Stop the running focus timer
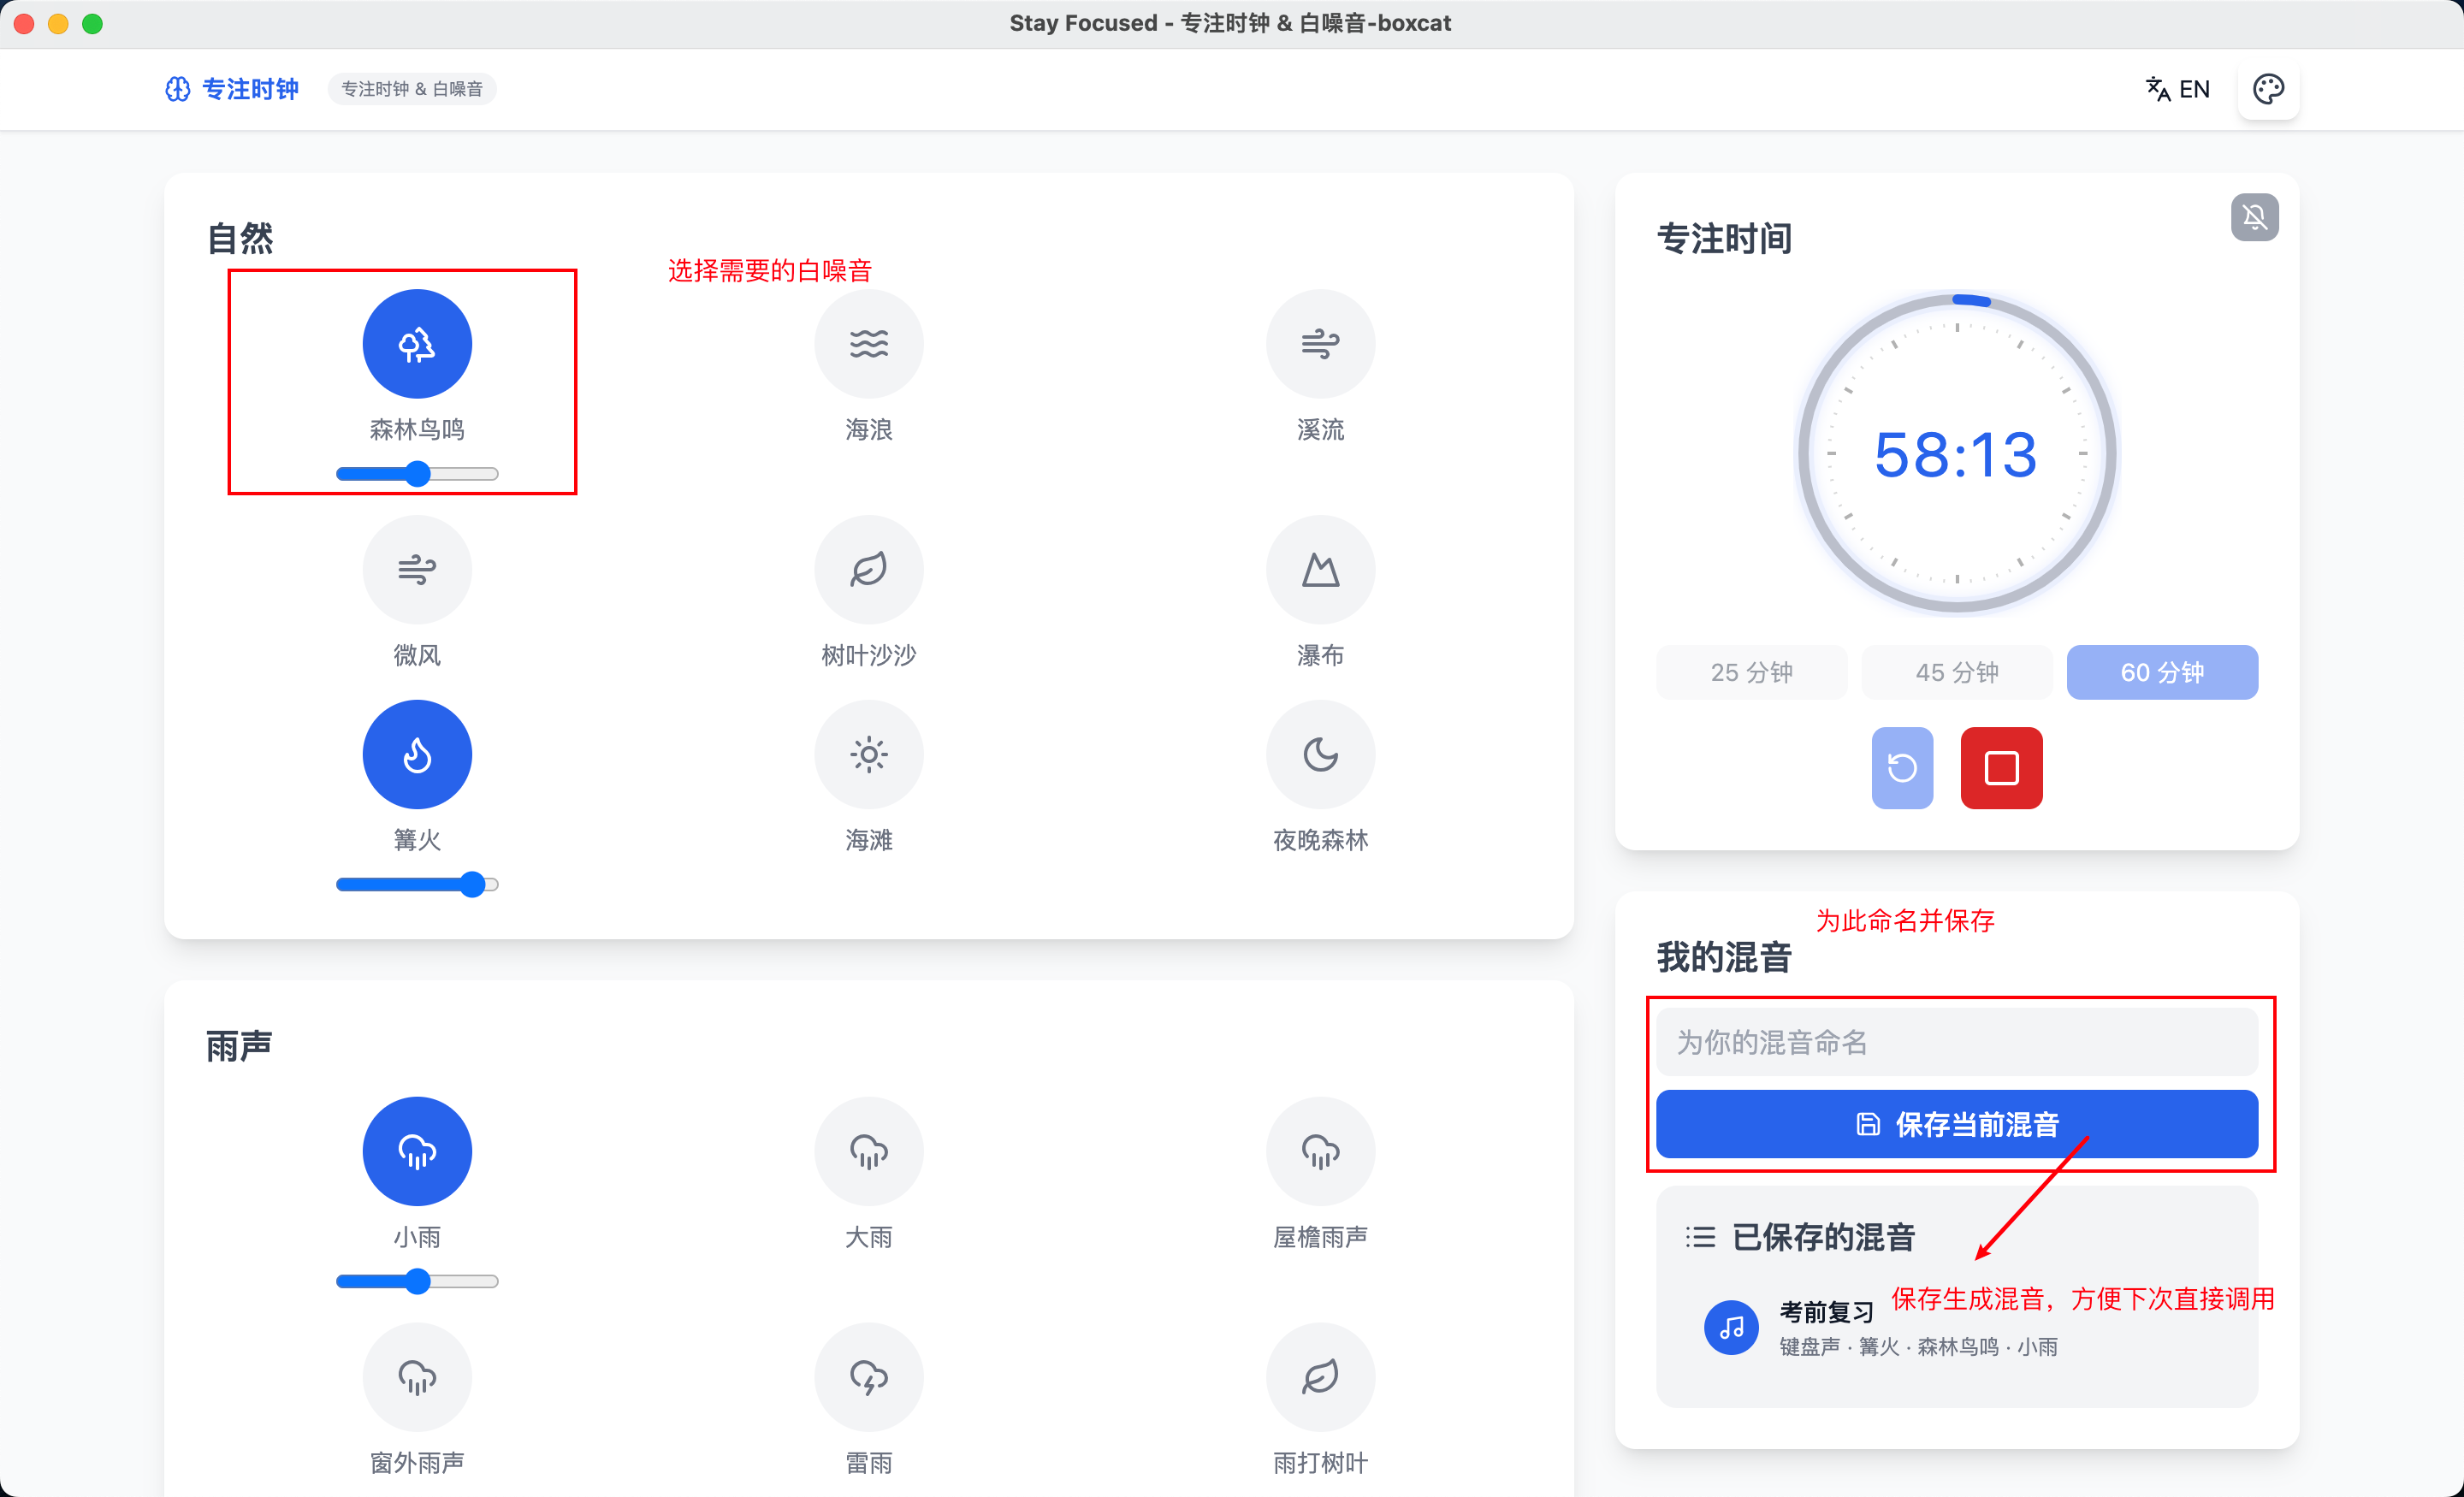Viewport: 2464px width, 1497px height. pos(2001,768)
